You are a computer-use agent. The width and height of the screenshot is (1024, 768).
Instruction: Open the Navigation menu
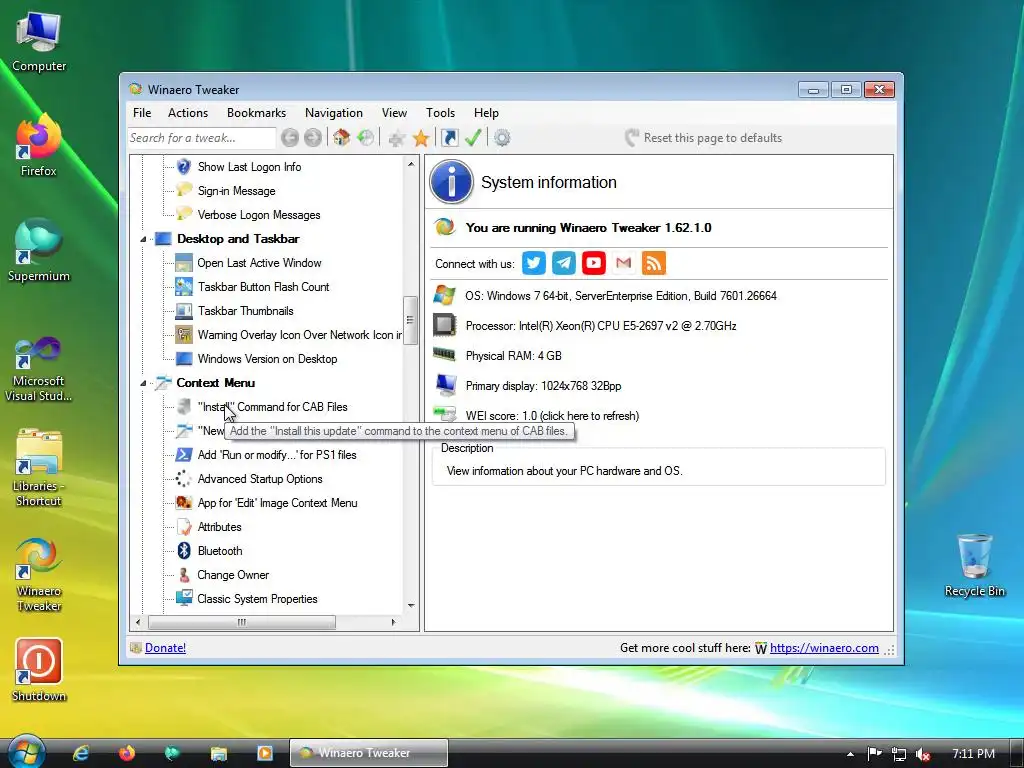pos(334,113)
